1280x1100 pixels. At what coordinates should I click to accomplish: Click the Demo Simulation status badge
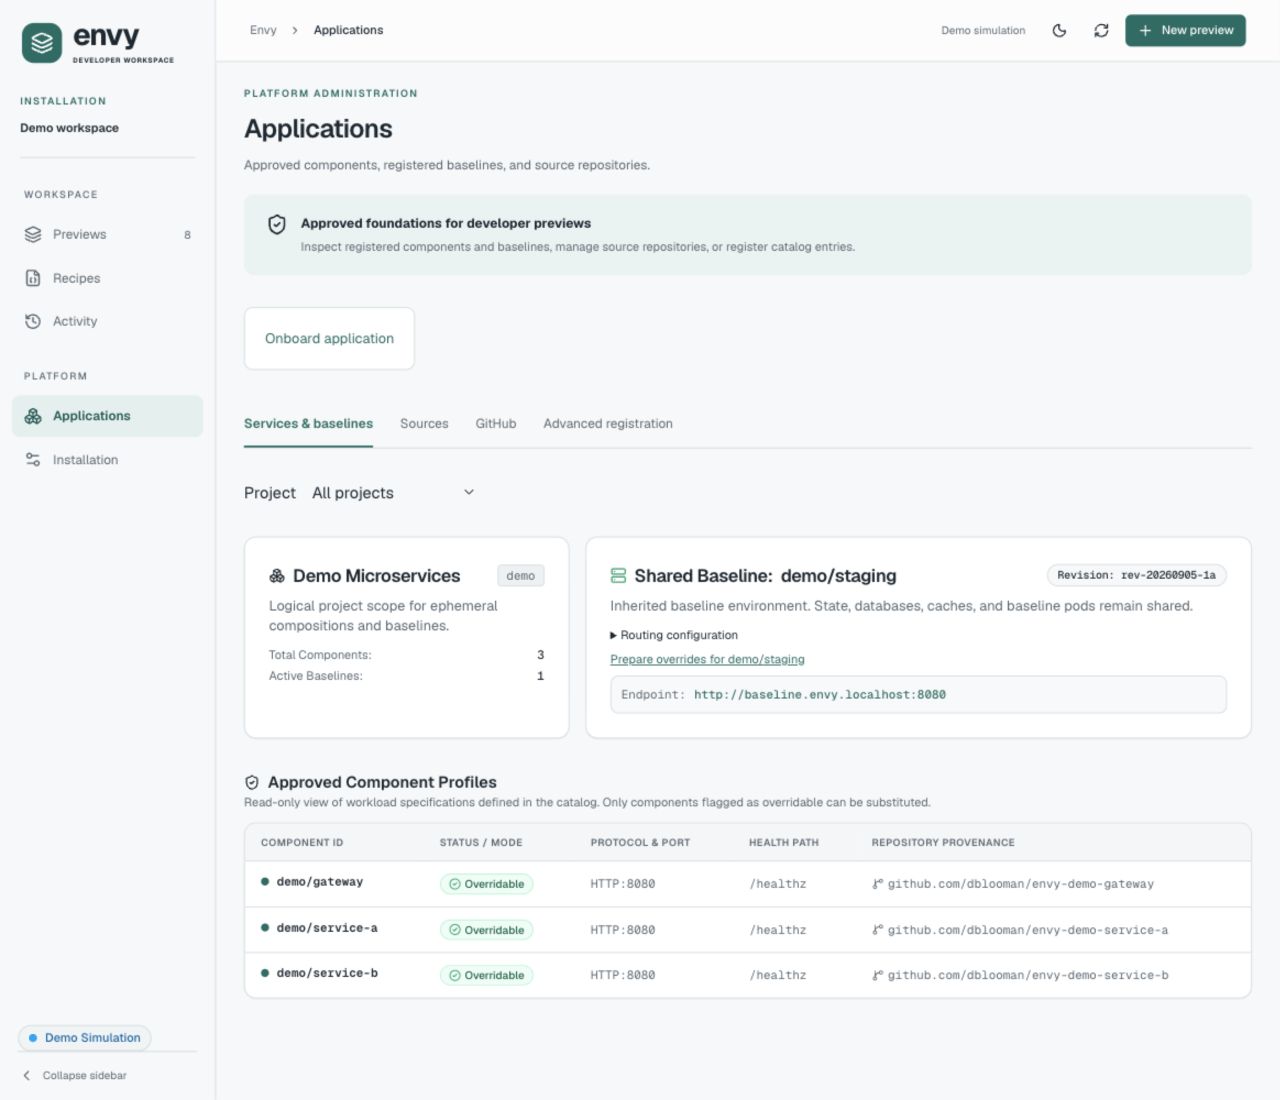[84, 1038]
